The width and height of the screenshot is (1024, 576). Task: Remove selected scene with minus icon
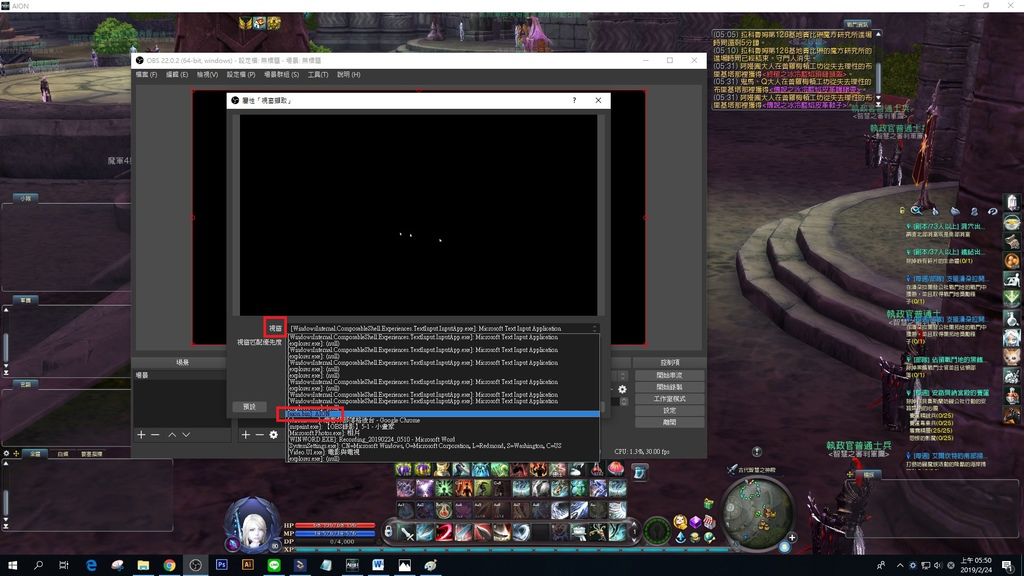[155, 434]
